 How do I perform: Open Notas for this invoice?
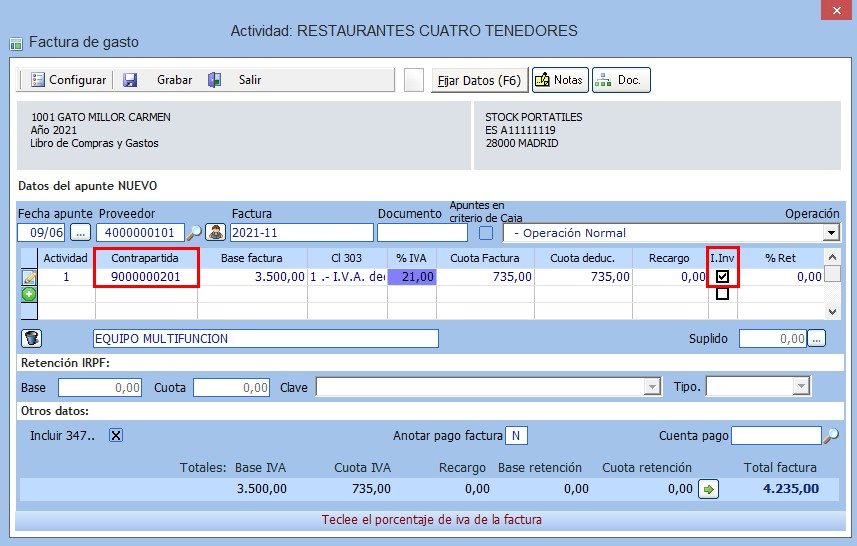(559, 80)
